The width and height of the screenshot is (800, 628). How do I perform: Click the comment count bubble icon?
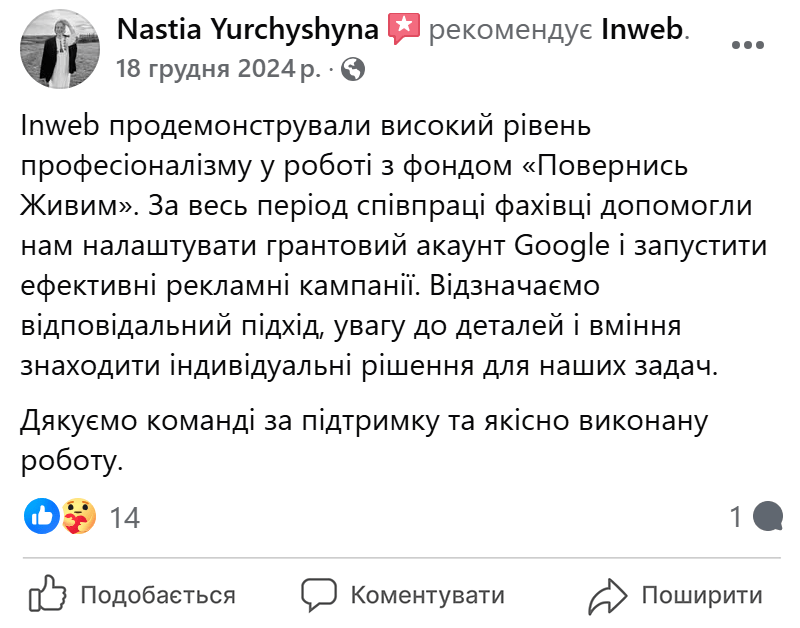[x=768, y=513]
